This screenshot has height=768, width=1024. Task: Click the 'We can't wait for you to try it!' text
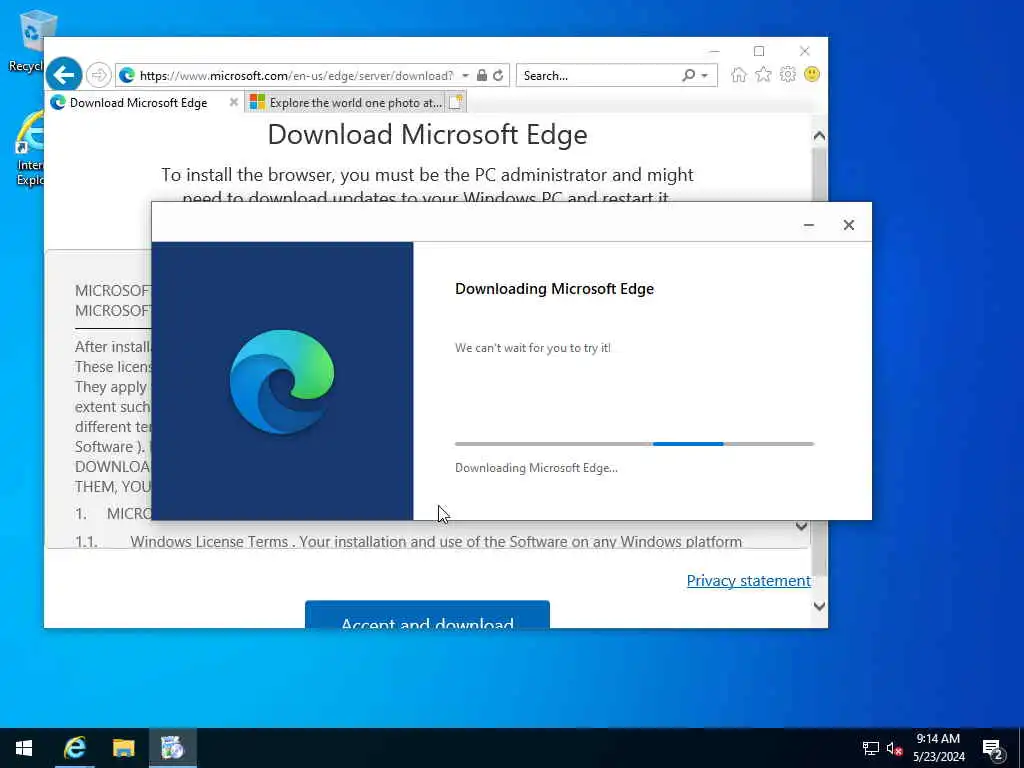532,348
